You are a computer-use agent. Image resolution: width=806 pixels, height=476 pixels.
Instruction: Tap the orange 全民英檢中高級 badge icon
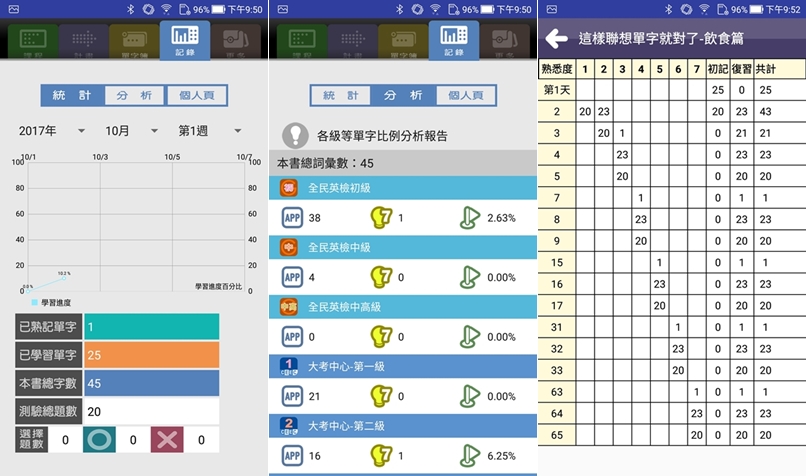(289, 307)
